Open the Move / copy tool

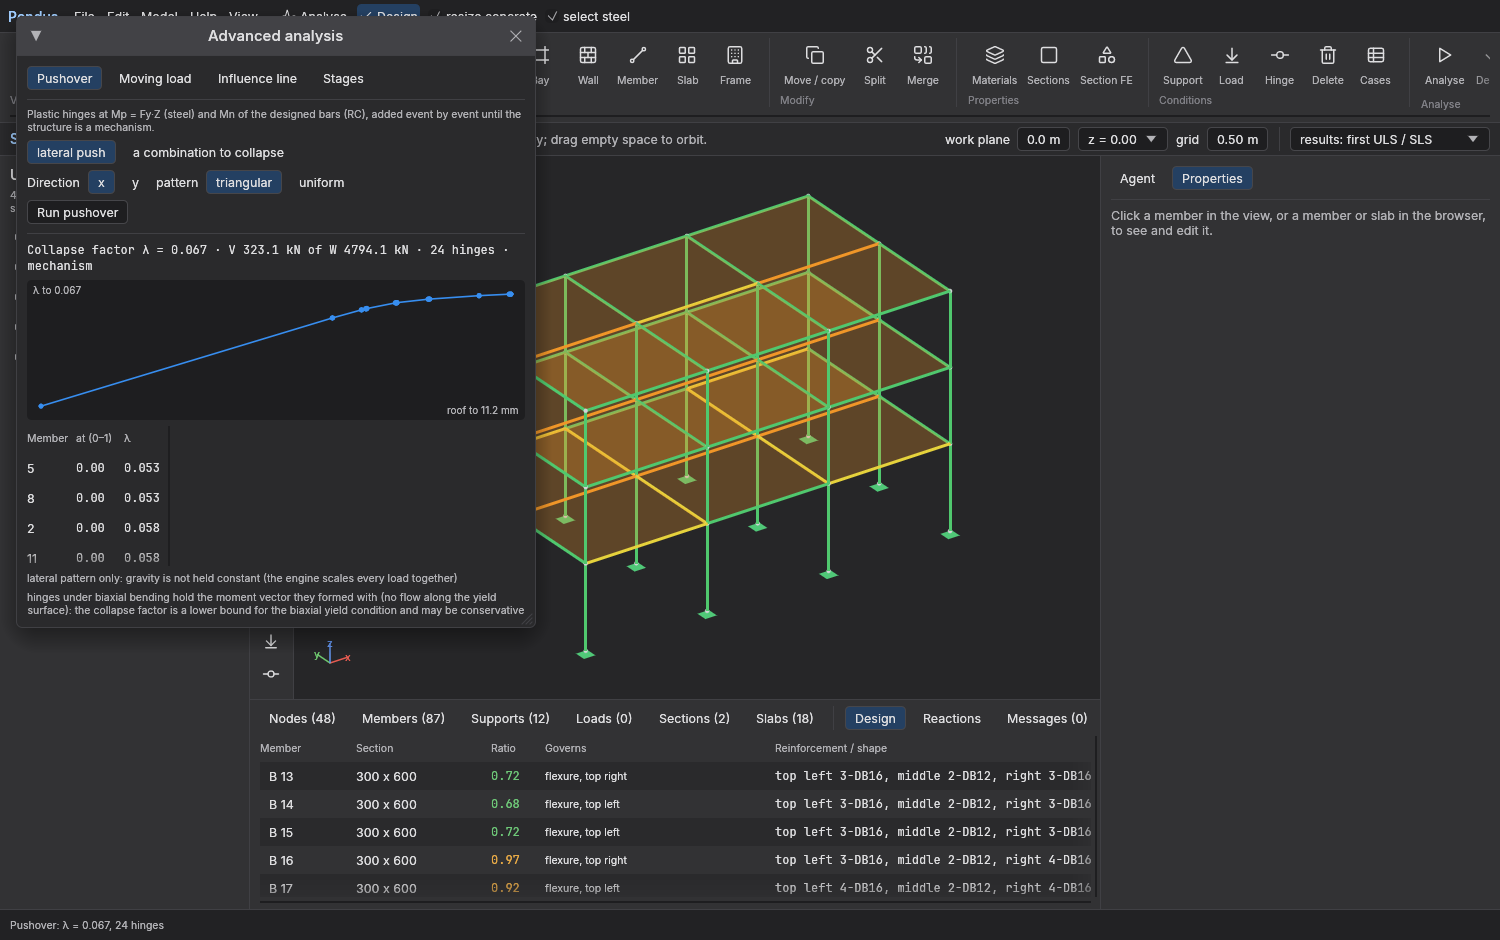click(x=814, y=66)
